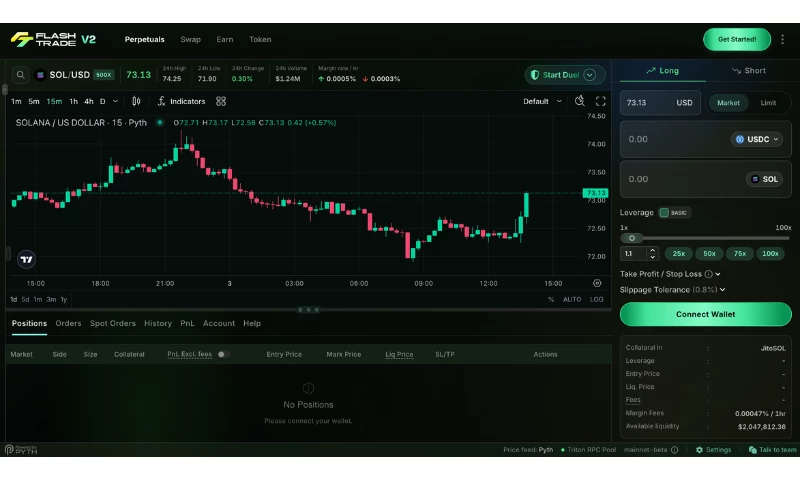Toggle LOG scale on chart
The width and height of the screenshot is (800, 480).
click(596, 299)
